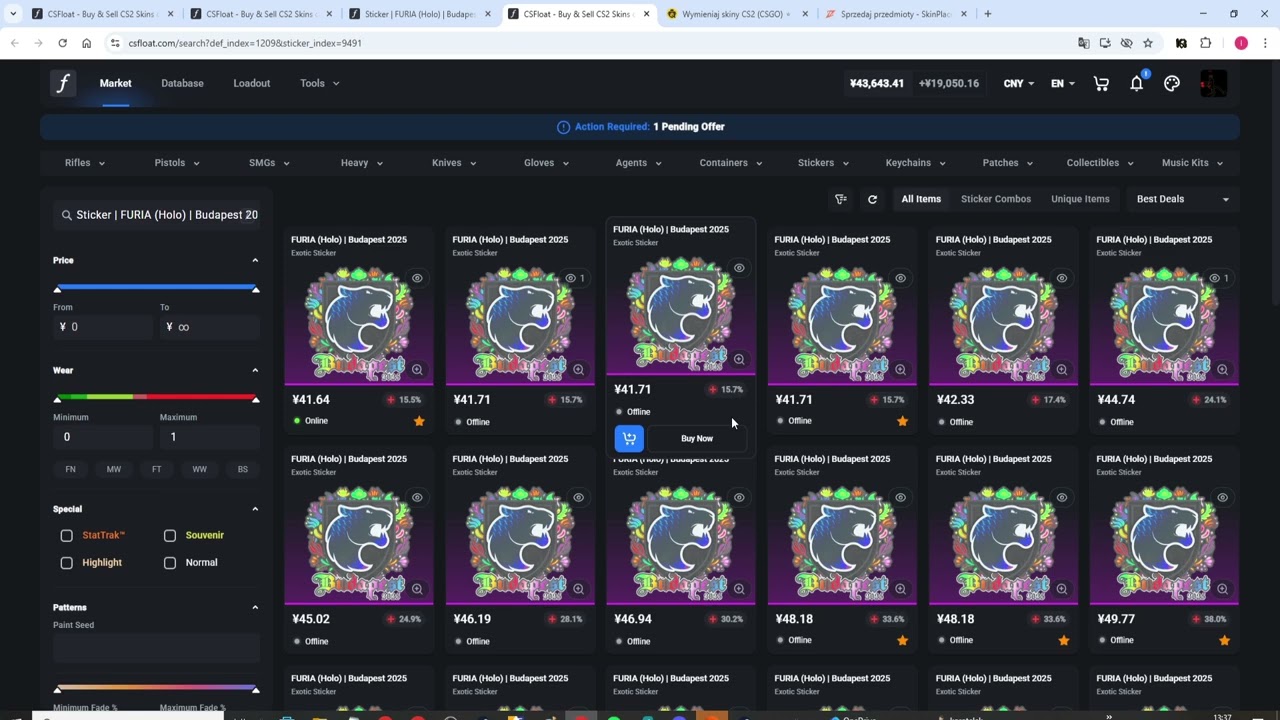Open the CNY currency dropdown
1280x720 pixels.
click(1019, 84)
